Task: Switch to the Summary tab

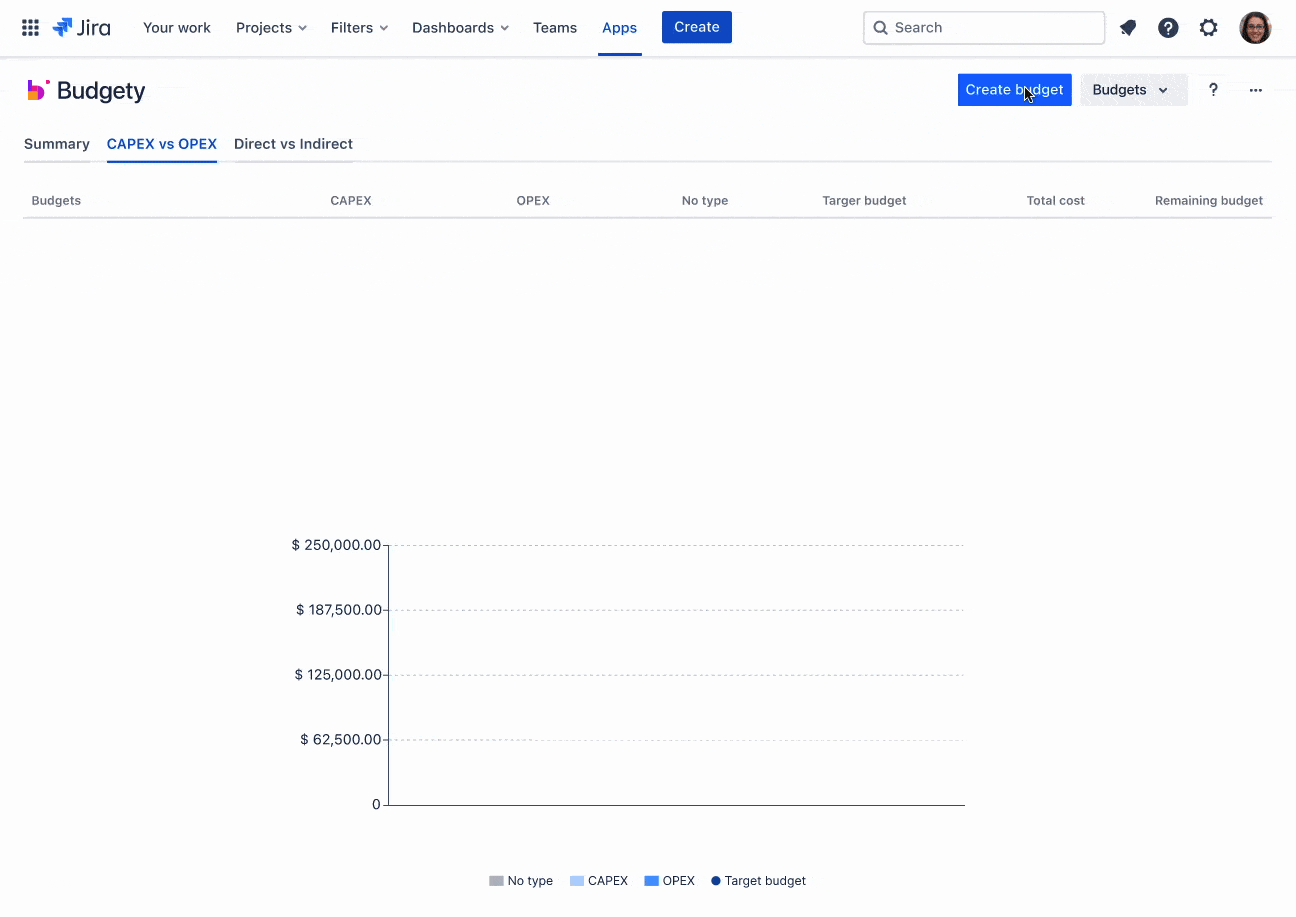Action: click(x=57, y=144)
